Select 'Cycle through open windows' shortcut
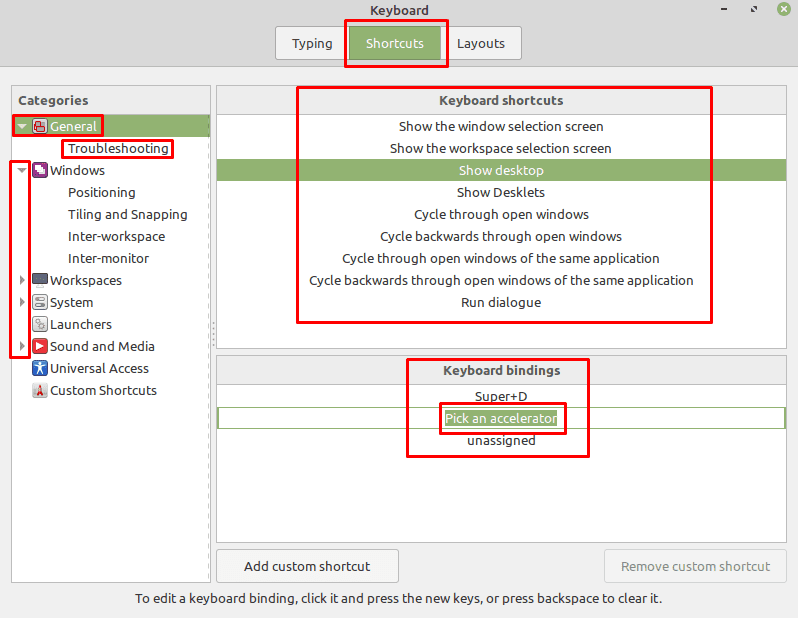 click(x=501, y=214)
